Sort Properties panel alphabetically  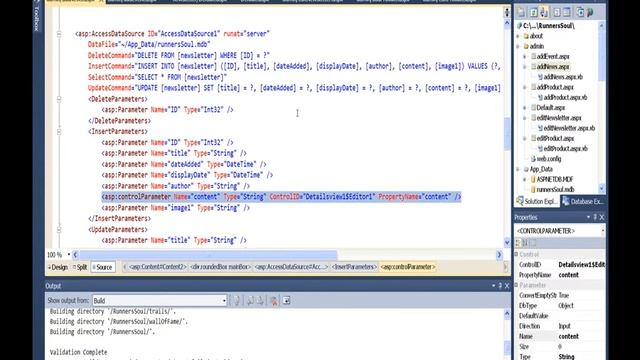pos(526,243)
